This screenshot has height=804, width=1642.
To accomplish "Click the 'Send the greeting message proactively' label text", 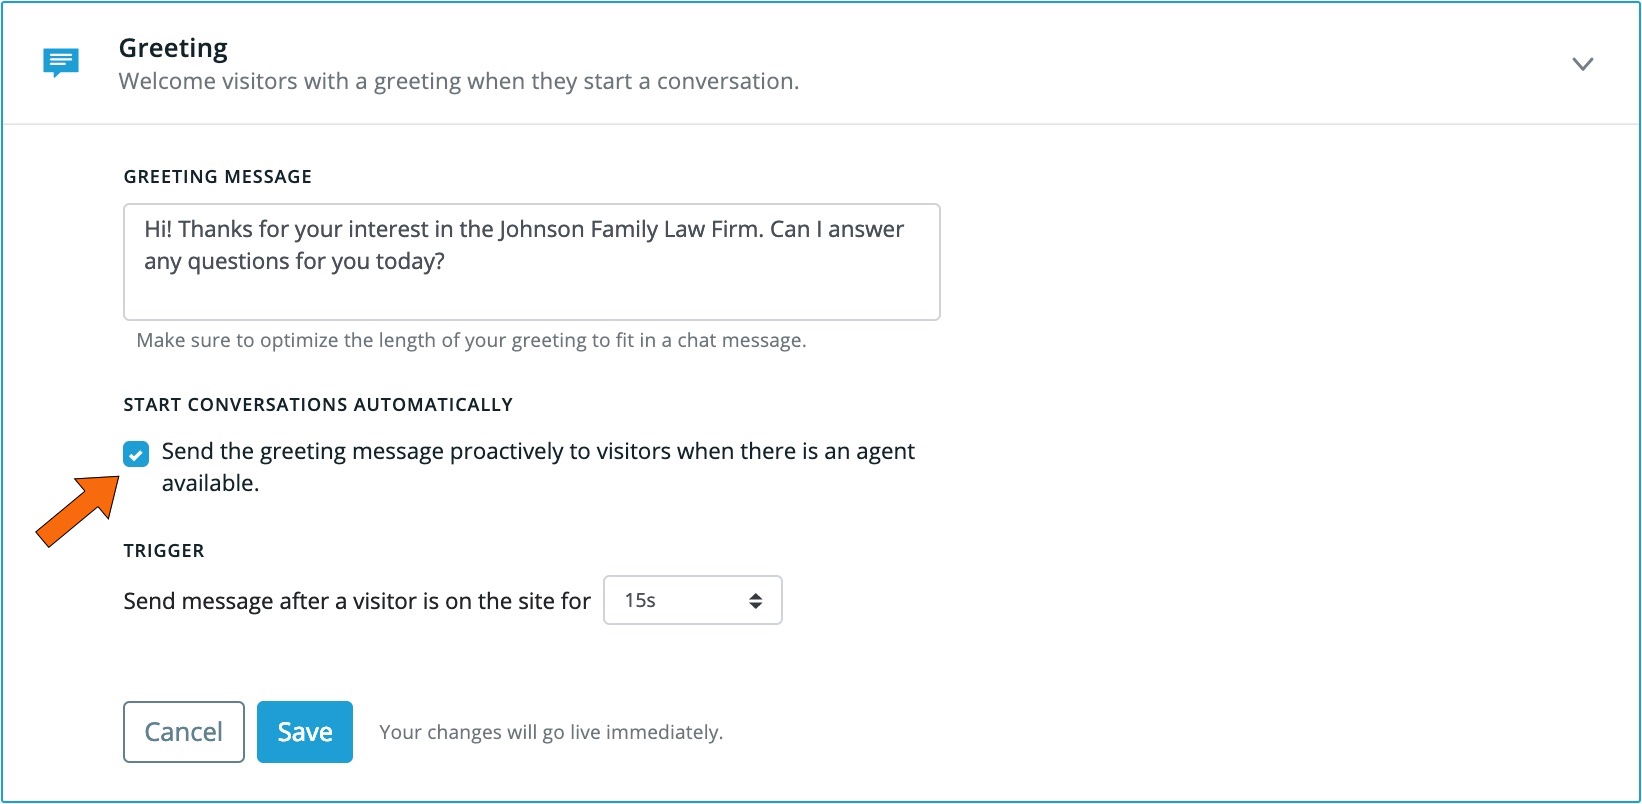I will 538,467.
